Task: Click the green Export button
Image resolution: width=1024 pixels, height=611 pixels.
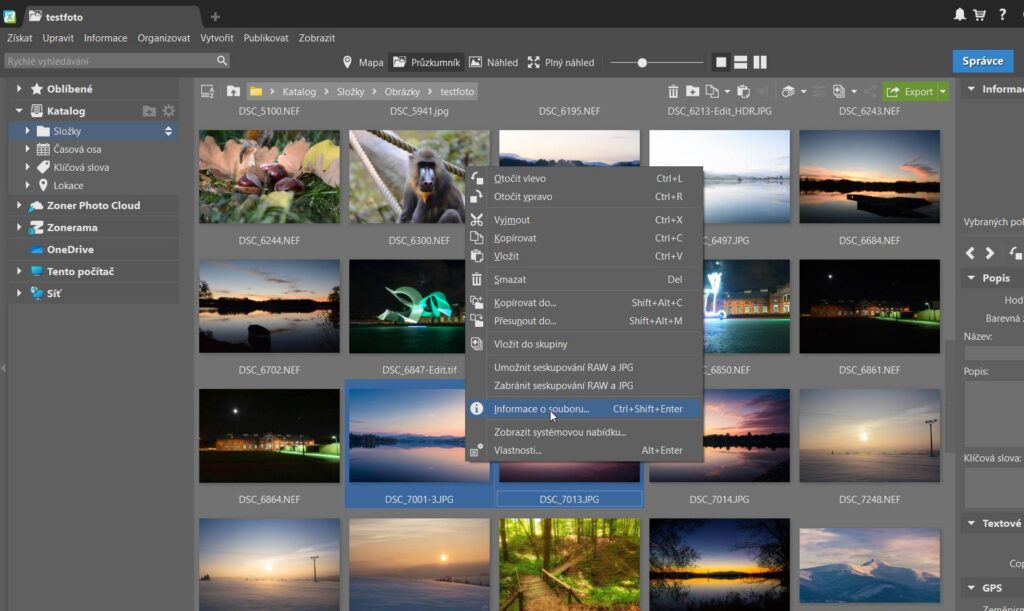Action: click(x=910, y=91)
